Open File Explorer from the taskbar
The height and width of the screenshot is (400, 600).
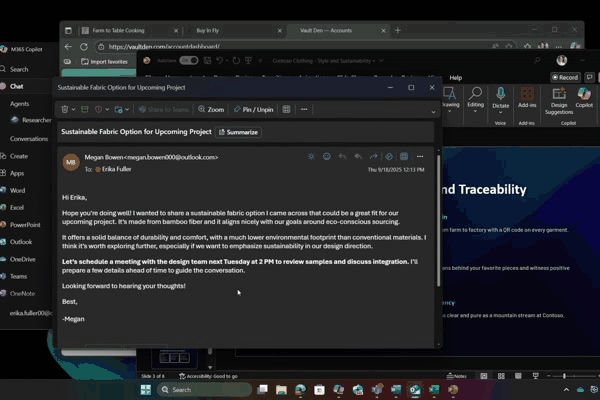pos(281,390)
